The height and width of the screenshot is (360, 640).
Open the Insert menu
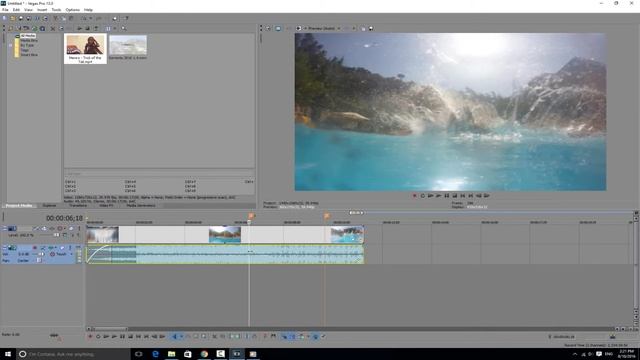[x=42, y=9]
